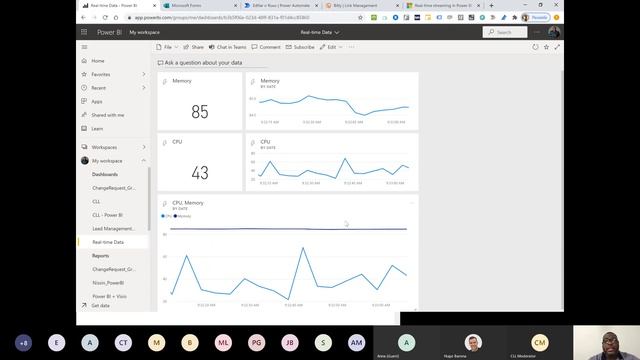The width and height of the screenshot is (640, 360).
Task: Open the browser extensions puzzle icon
Action: tap(514, 18)
